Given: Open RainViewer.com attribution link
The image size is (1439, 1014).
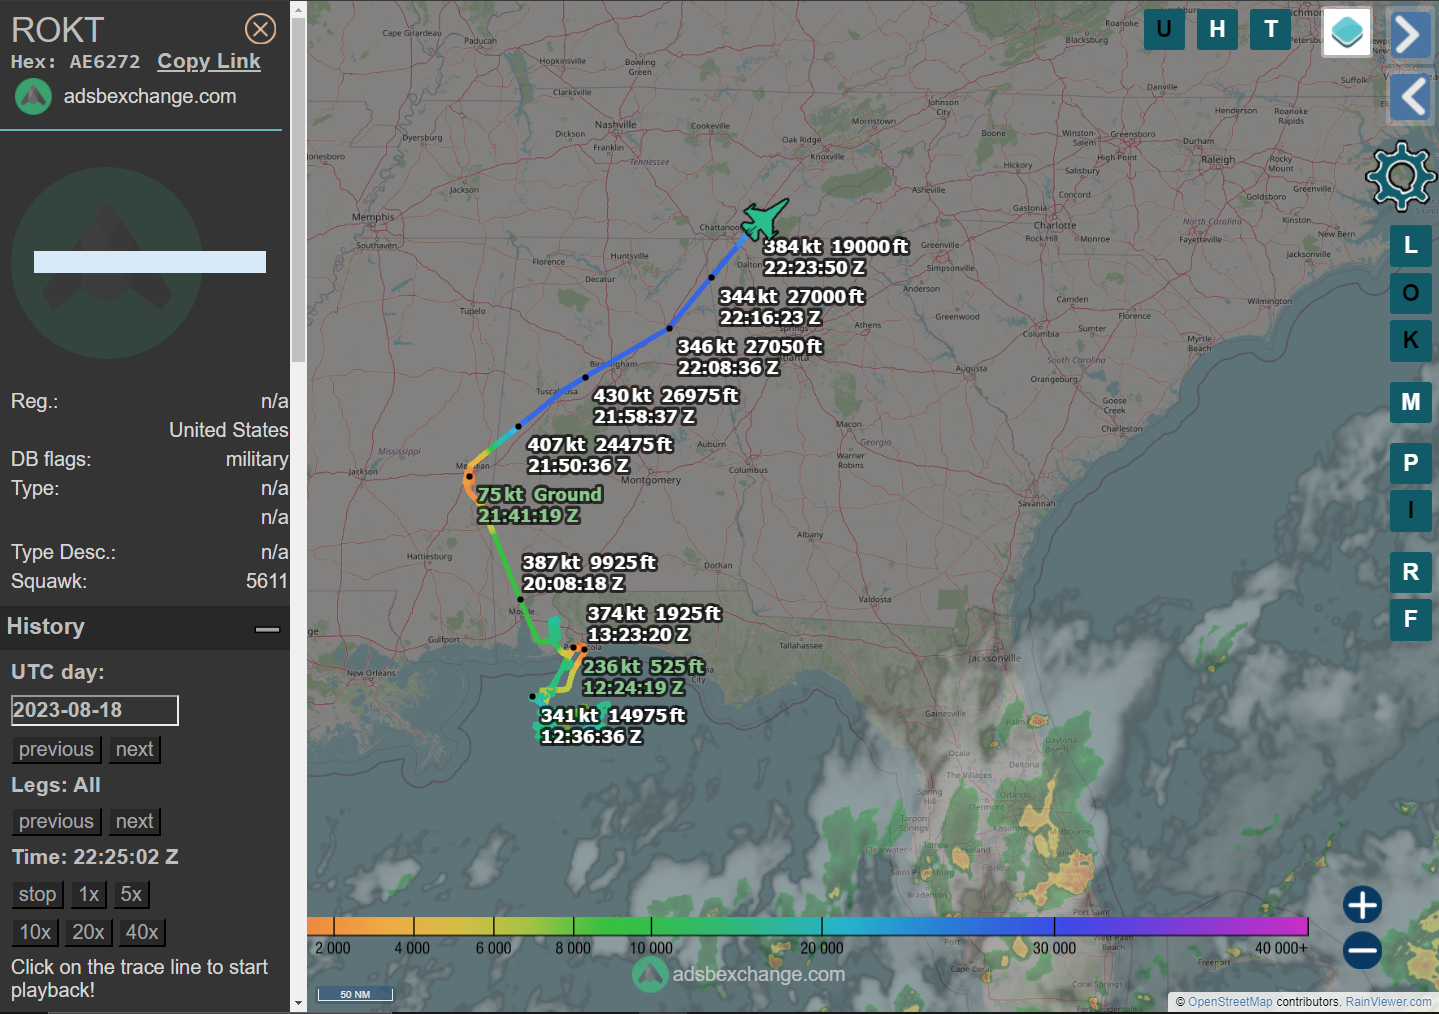Looking at the screenshot, I should point(1388,1002).
